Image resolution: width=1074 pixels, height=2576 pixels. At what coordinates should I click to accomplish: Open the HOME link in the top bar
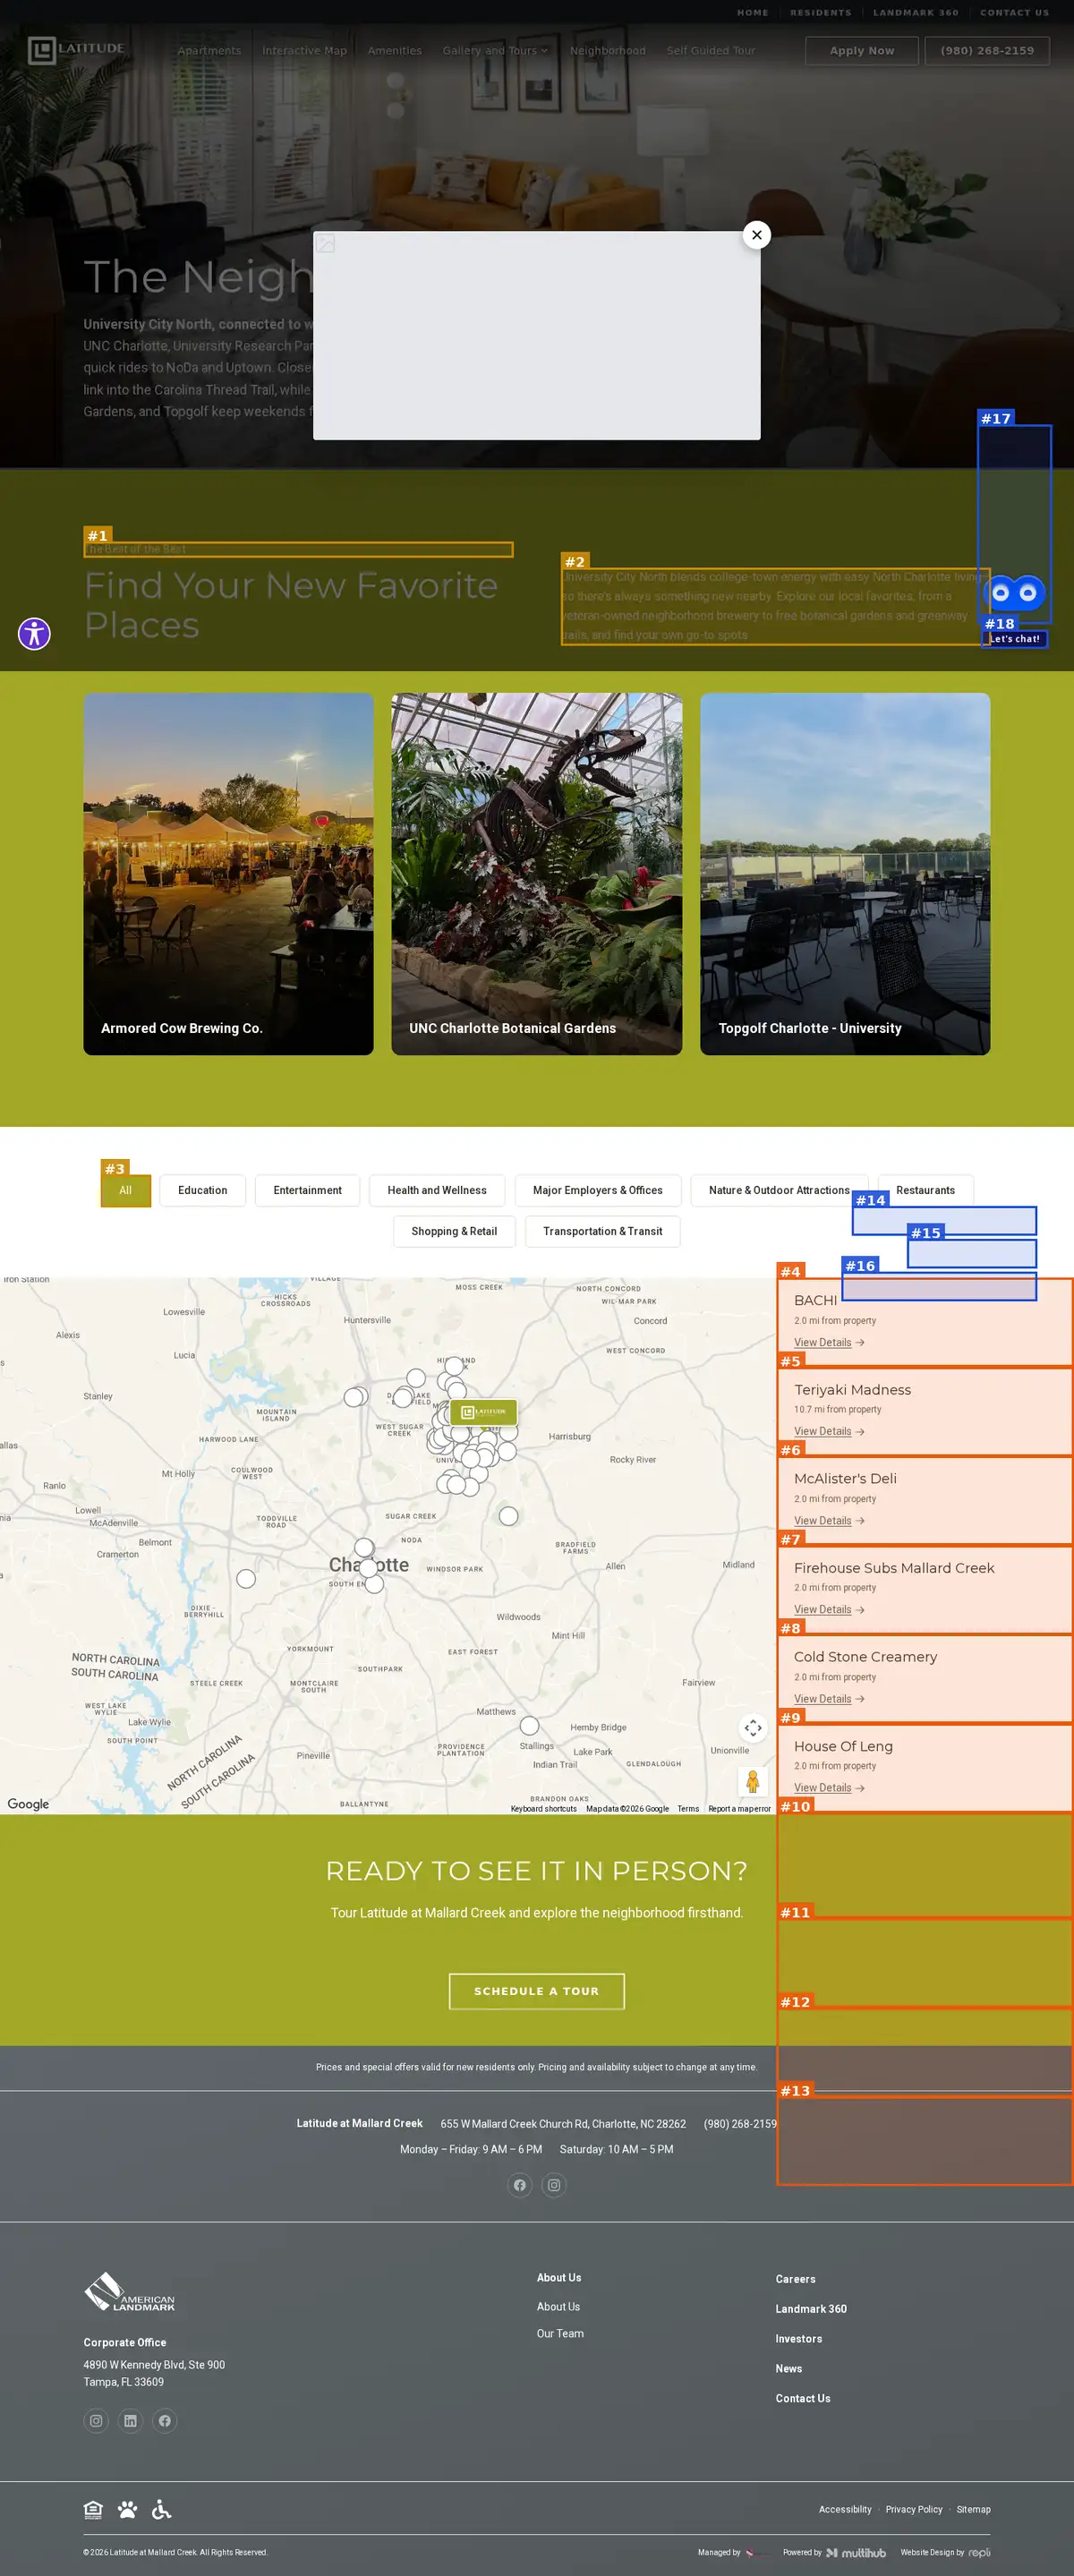click(752, 13)
